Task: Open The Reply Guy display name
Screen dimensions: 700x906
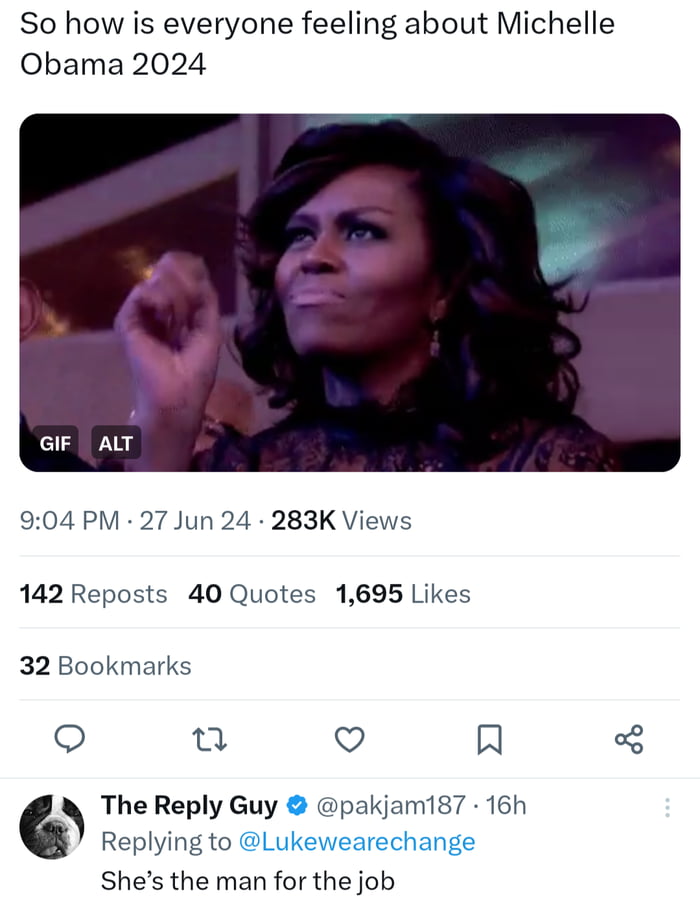Action: tap(189, 805)
